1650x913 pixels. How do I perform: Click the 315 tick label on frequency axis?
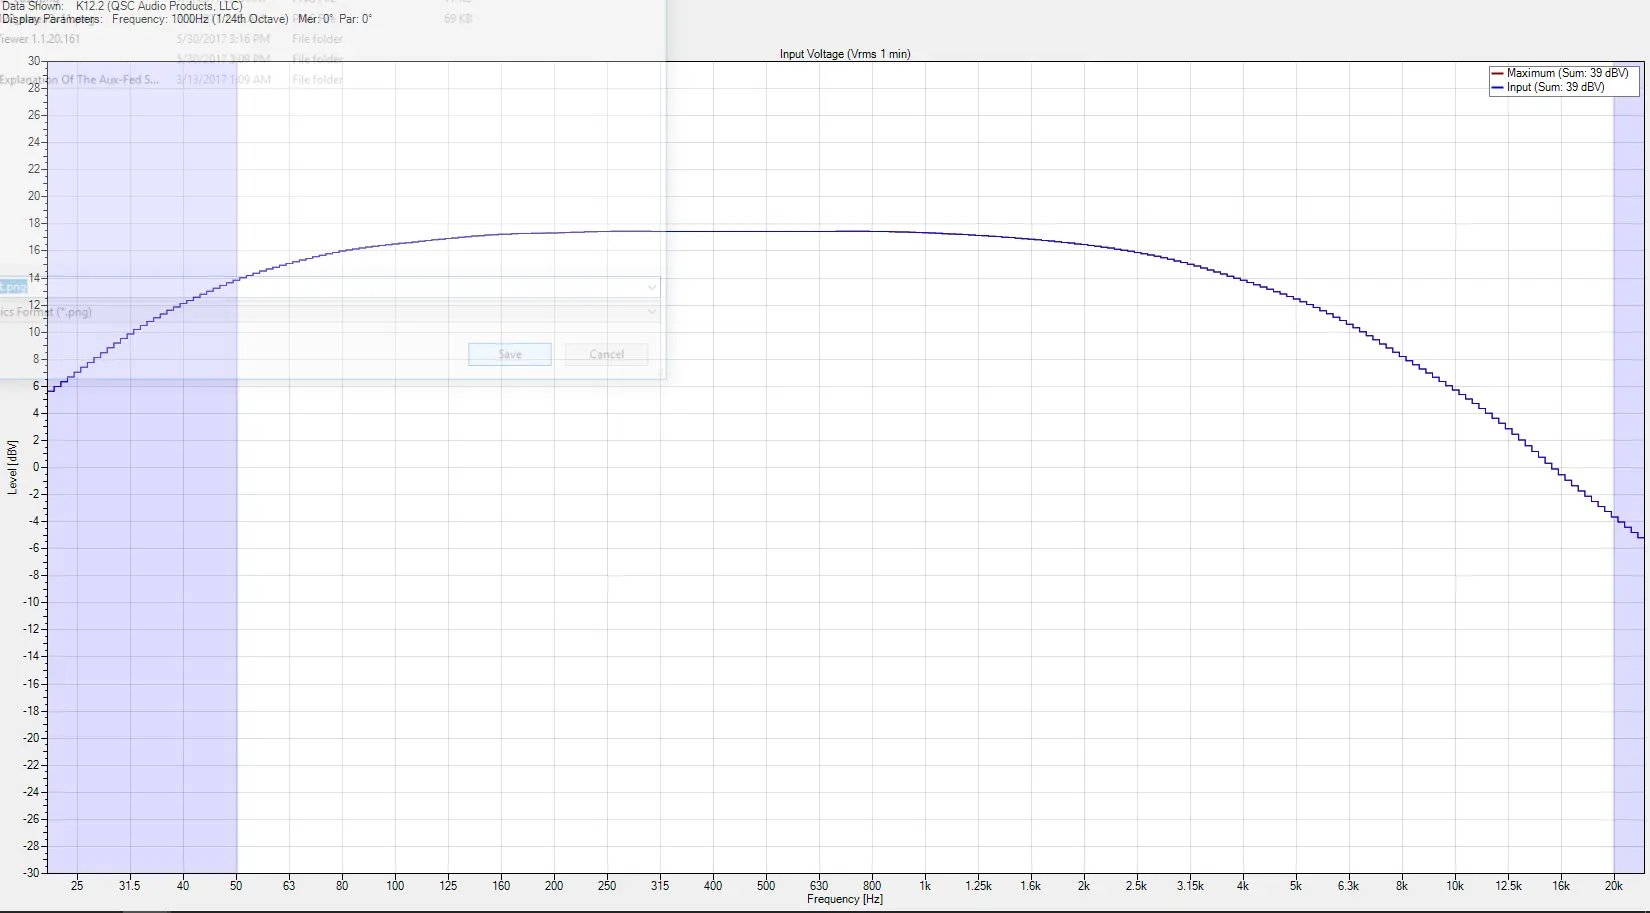pyautogui.click(x=660, y=886)
